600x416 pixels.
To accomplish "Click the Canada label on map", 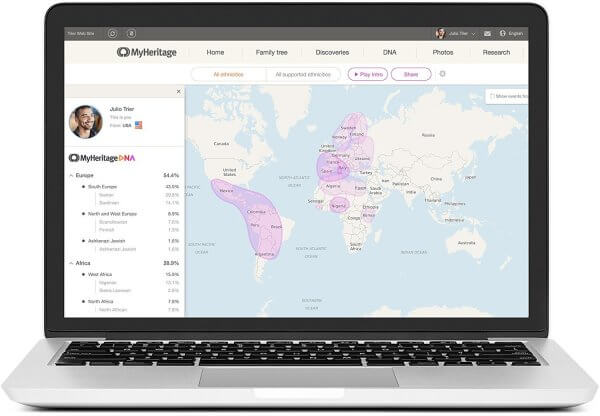I will (x=221, y=144).
